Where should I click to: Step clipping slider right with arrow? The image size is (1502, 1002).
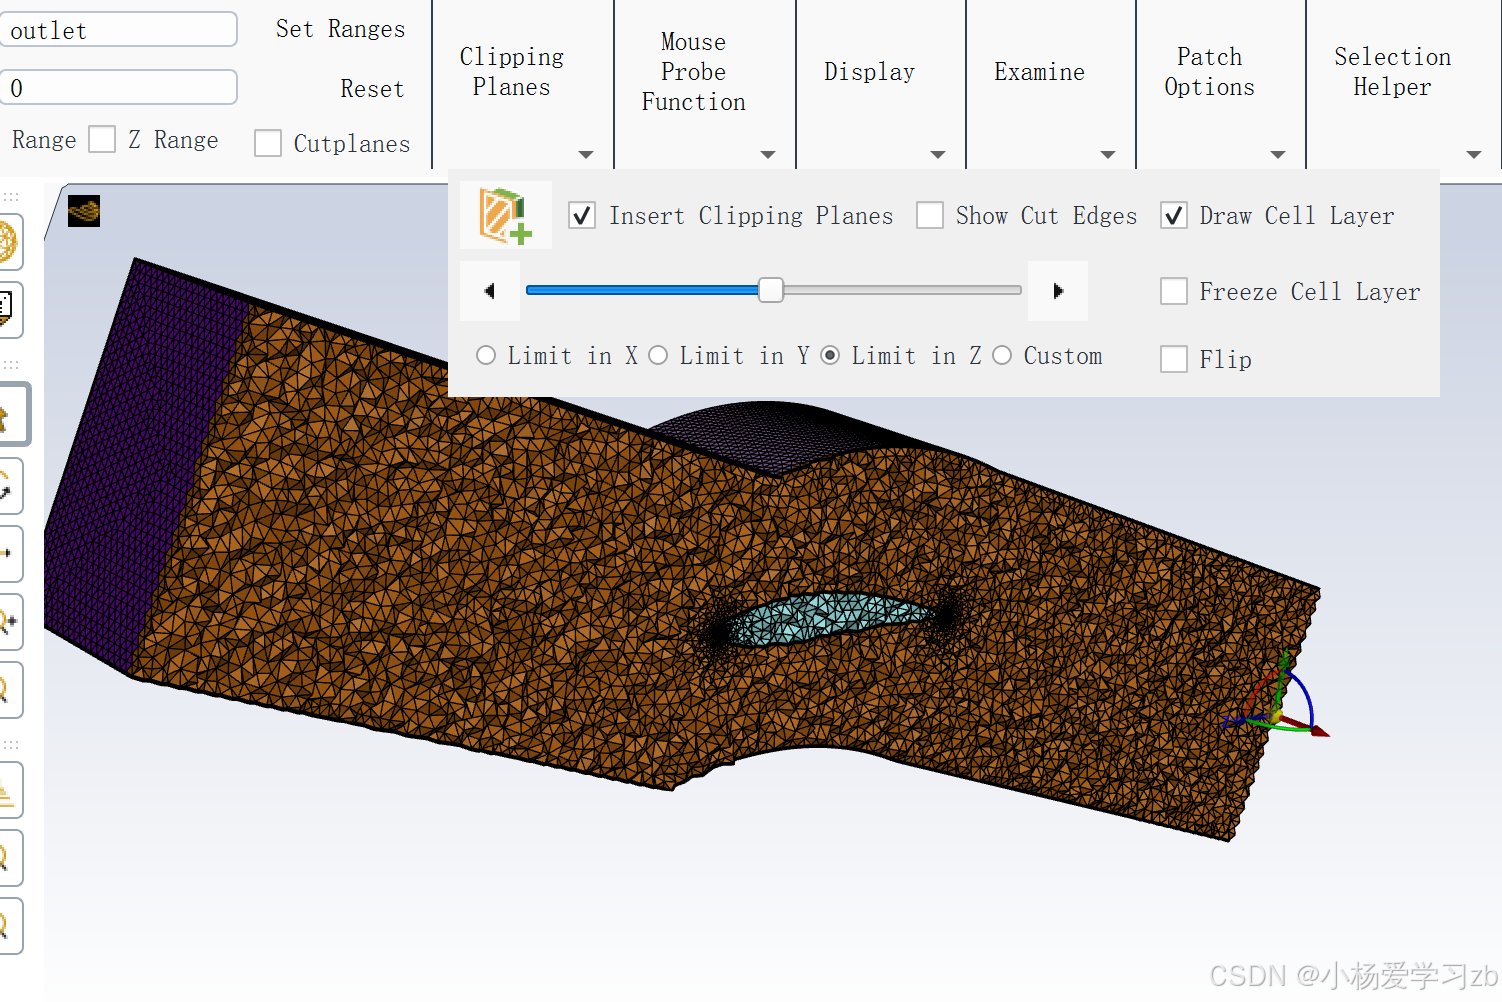tap(1058, 291)
